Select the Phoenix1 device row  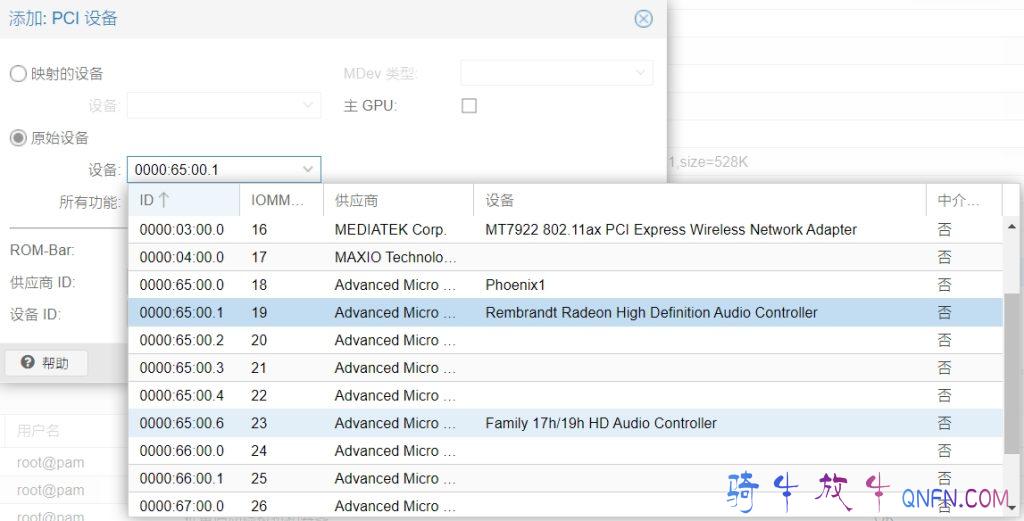[x=515, y=285]
